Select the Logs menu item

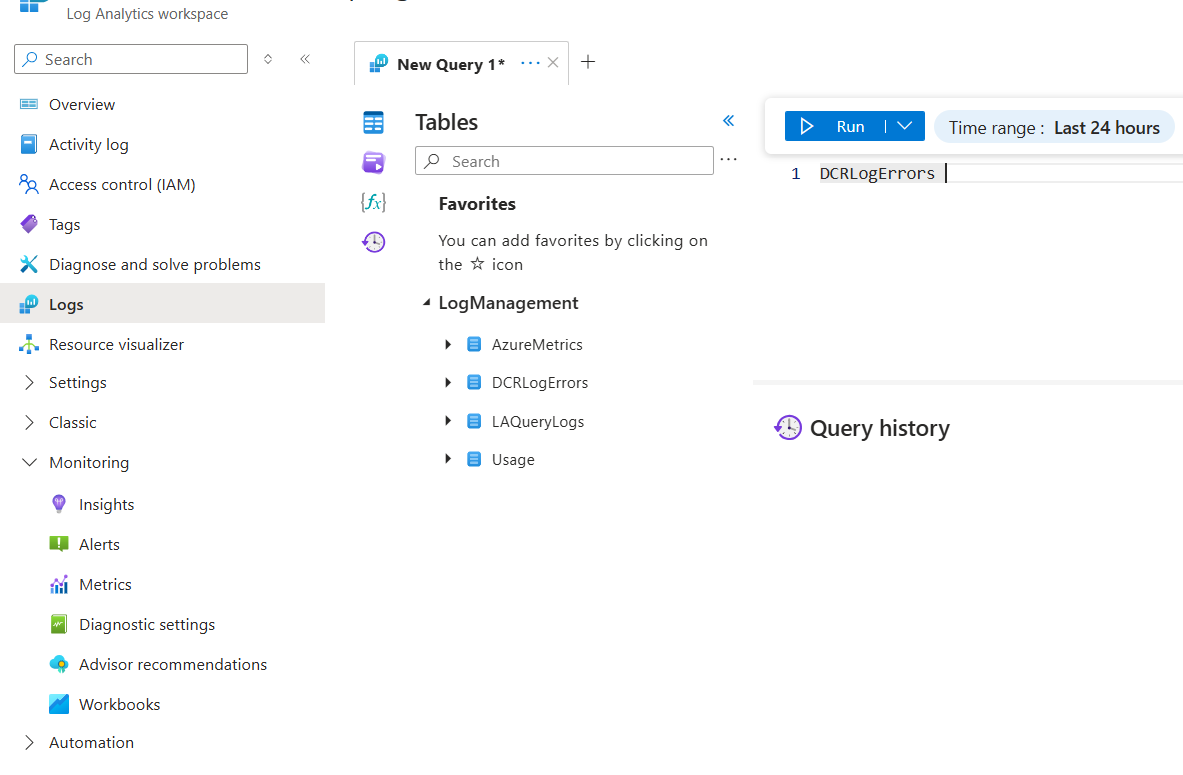pos(162,303)
